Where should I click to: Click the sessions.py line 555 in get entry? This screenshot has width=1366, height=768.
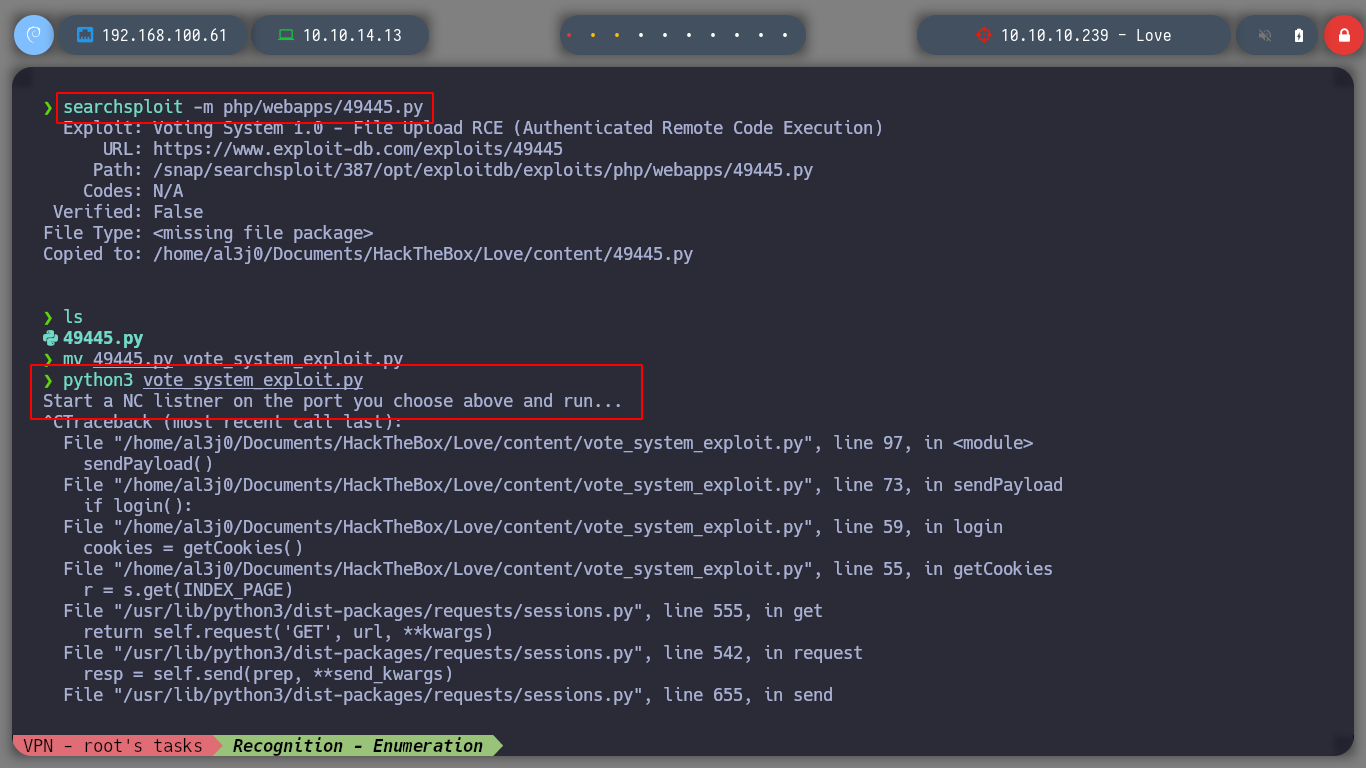[x=443, y=611]
